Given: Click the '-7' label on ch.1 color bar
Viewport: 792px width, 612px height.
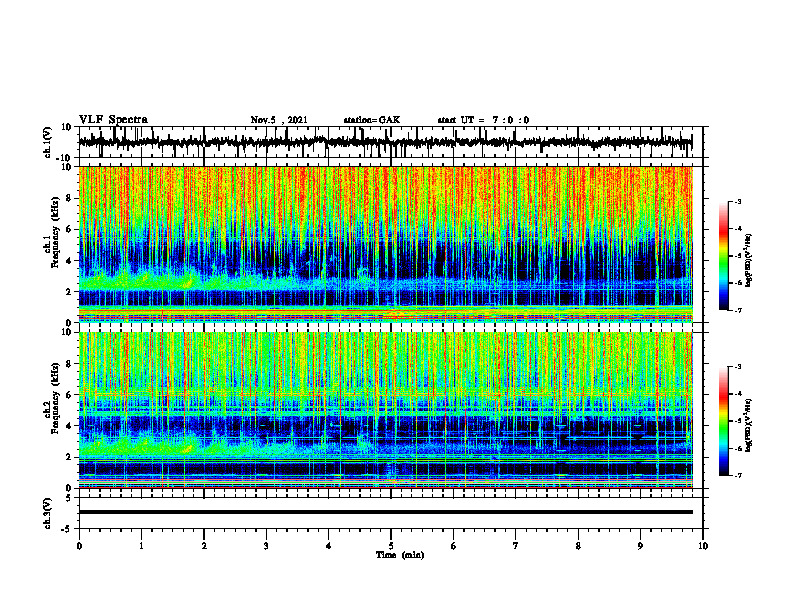Looking at the screenshot, I should [738, 310].
